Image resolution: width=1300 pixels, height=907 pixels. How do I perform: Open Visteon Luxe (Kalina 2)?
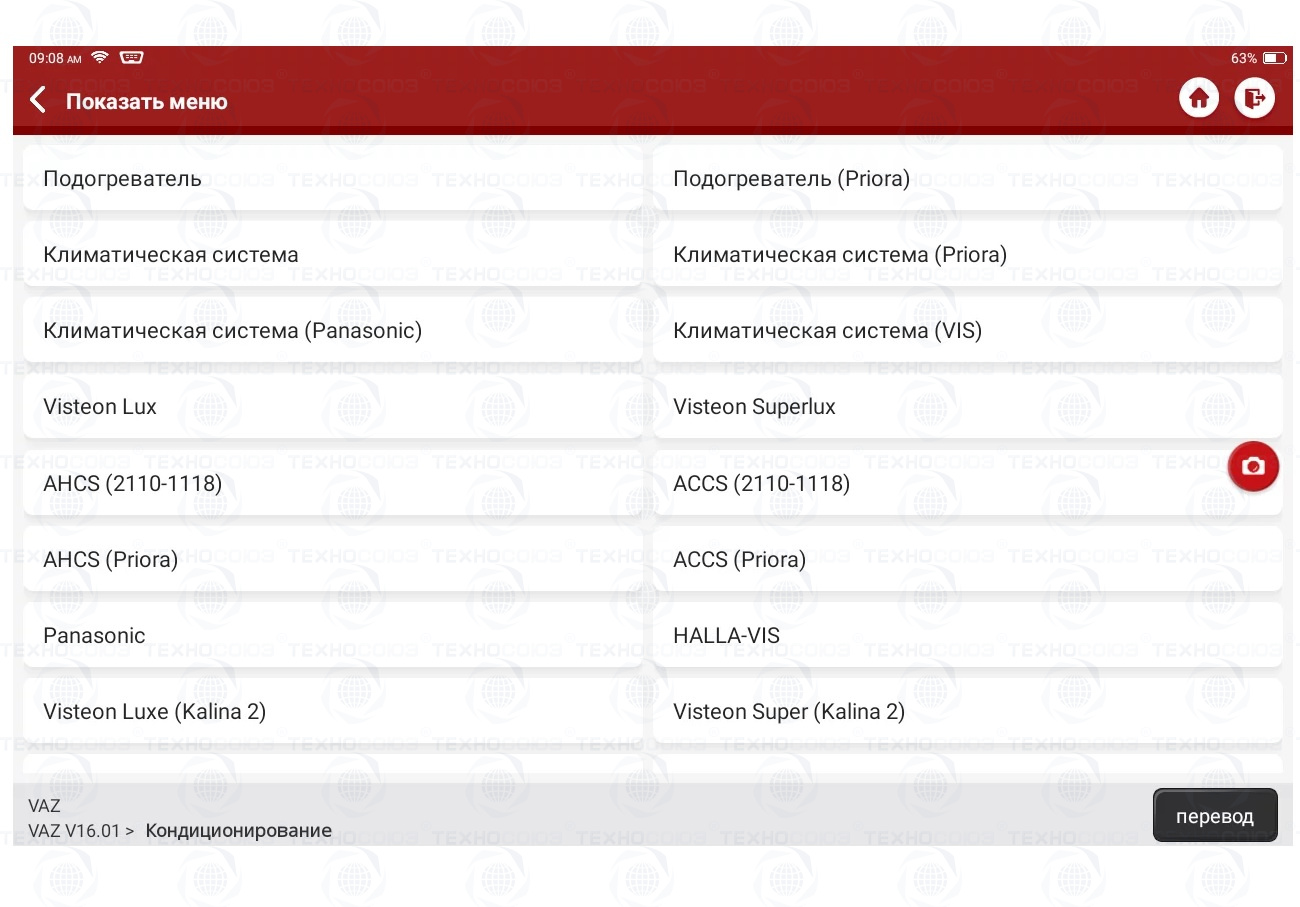332,712
